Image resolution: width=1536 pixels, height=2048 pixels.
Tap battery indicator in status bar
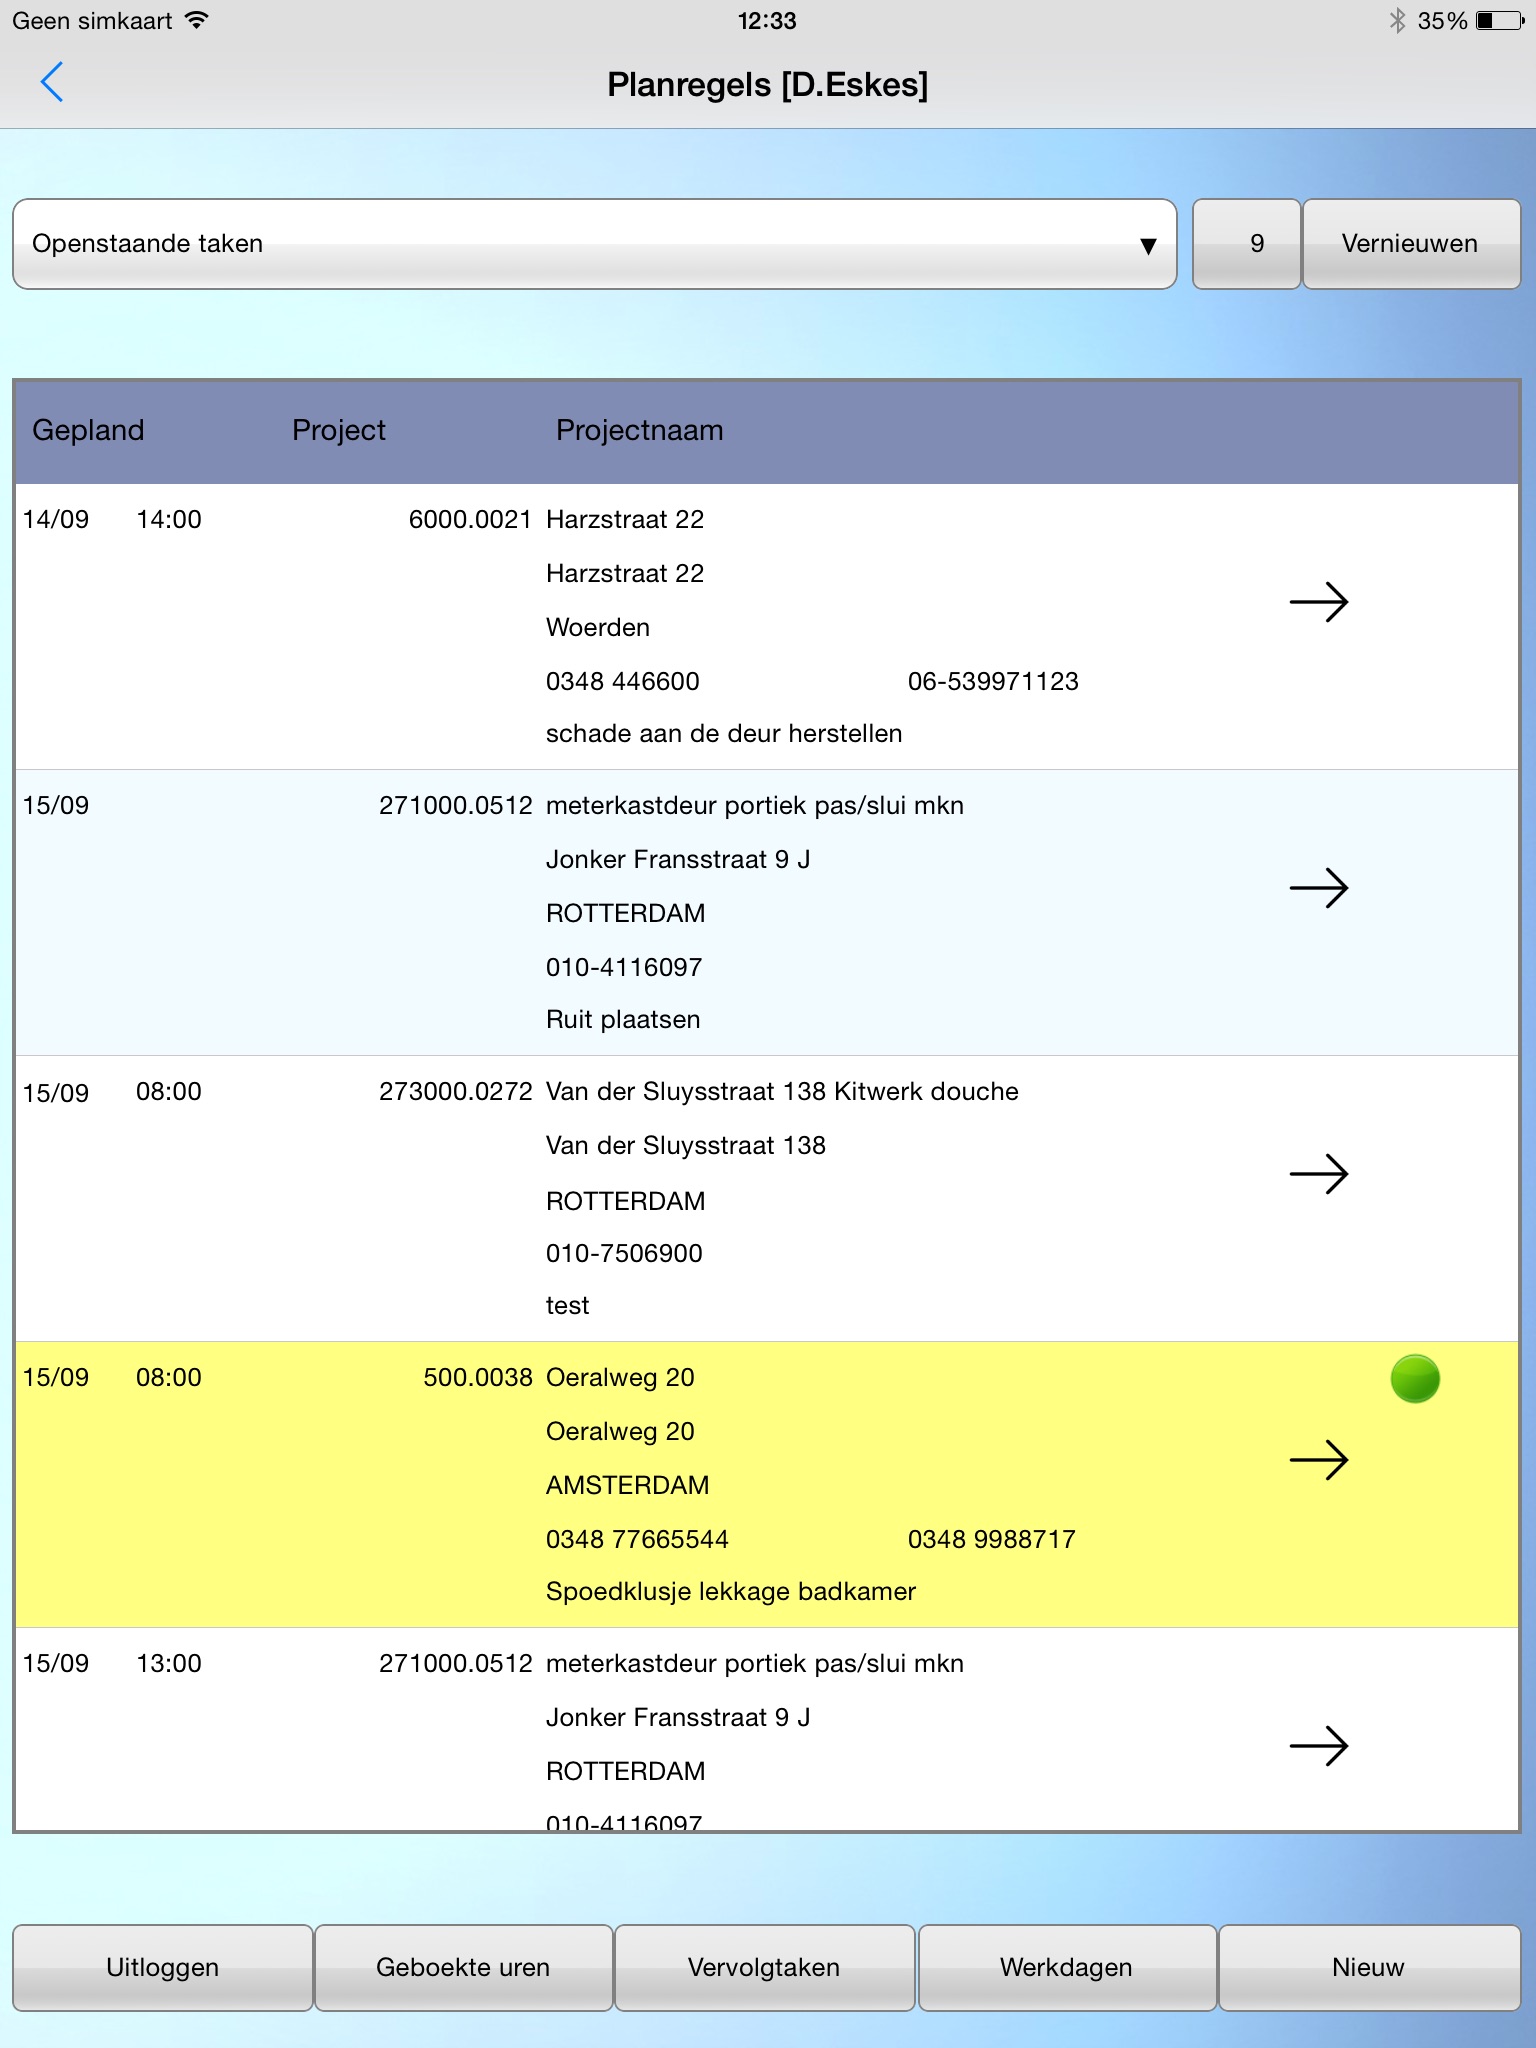[1500, 20]
